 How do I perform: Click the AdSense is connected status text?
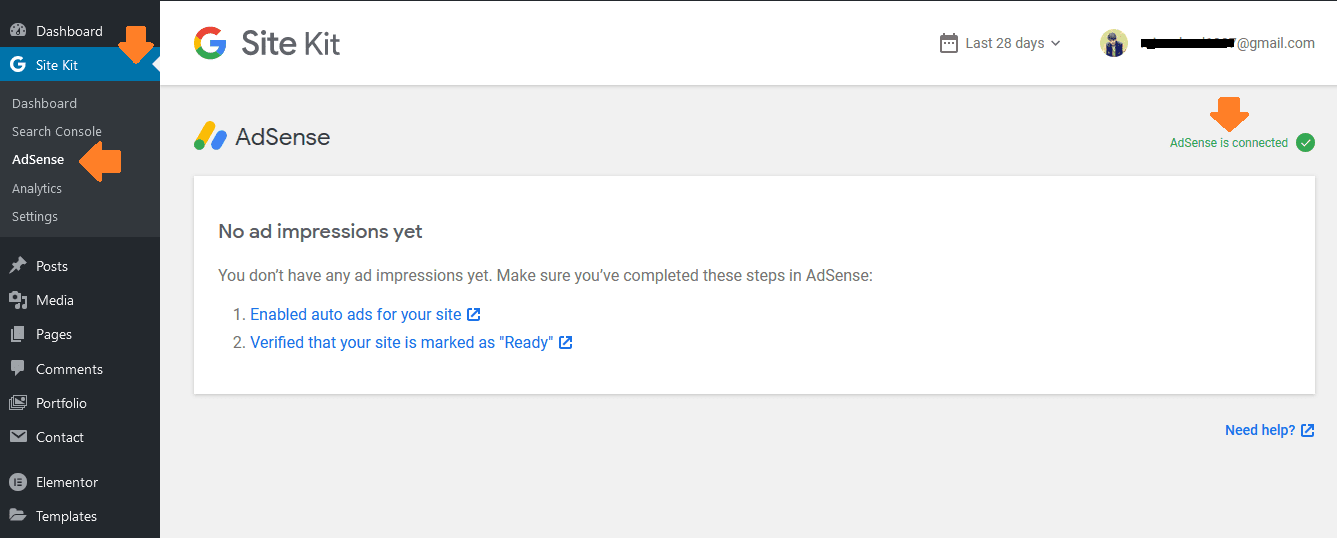point(1229,143)
